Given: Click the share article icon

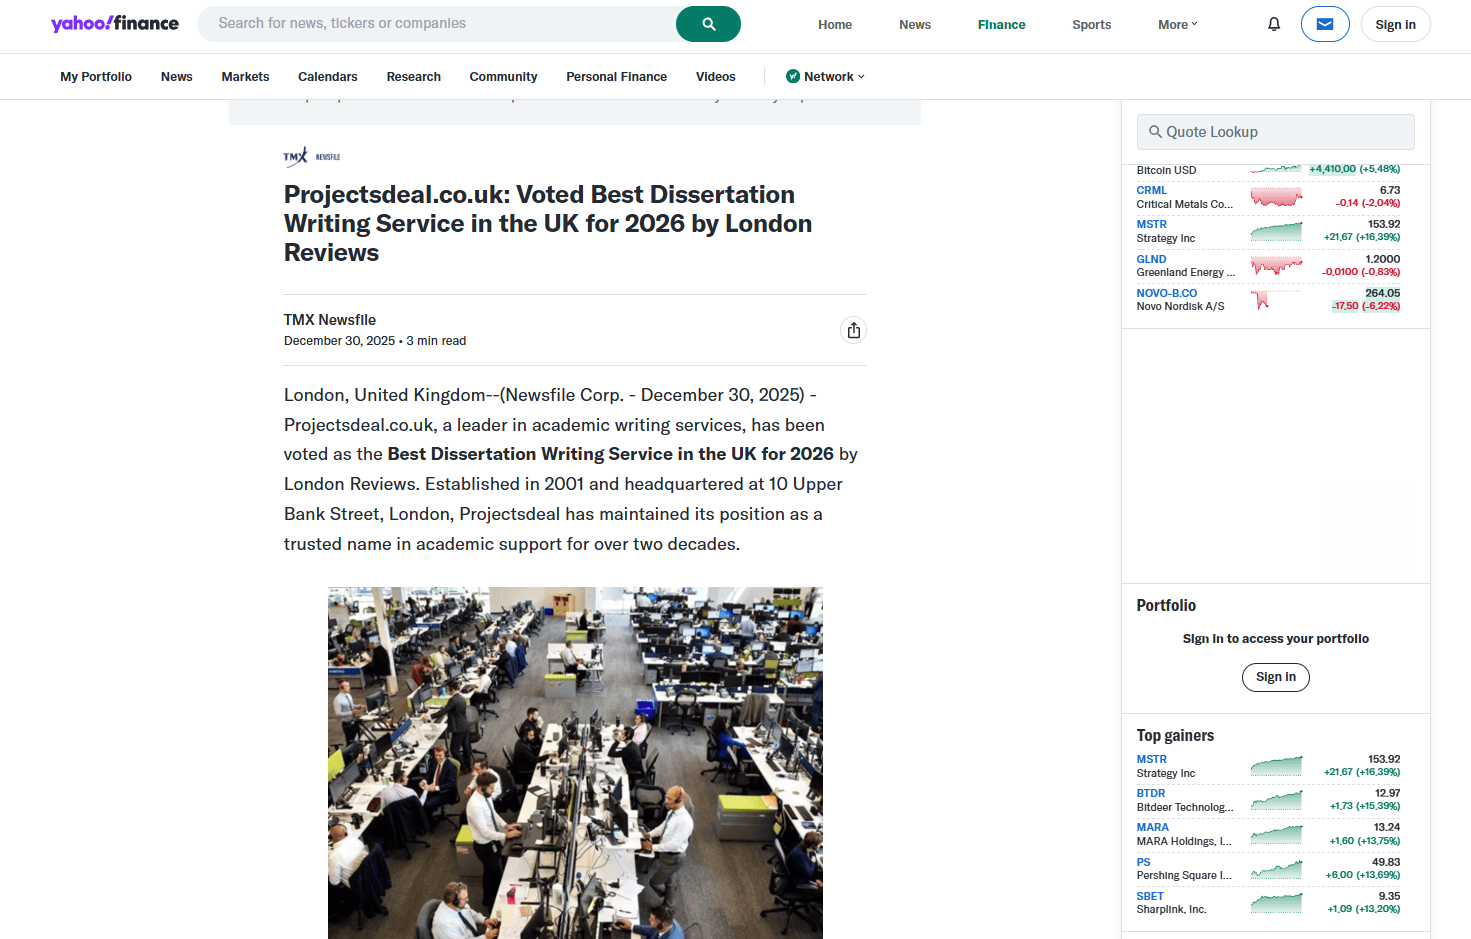Looking at the screenshot, I should coord(853,330).
